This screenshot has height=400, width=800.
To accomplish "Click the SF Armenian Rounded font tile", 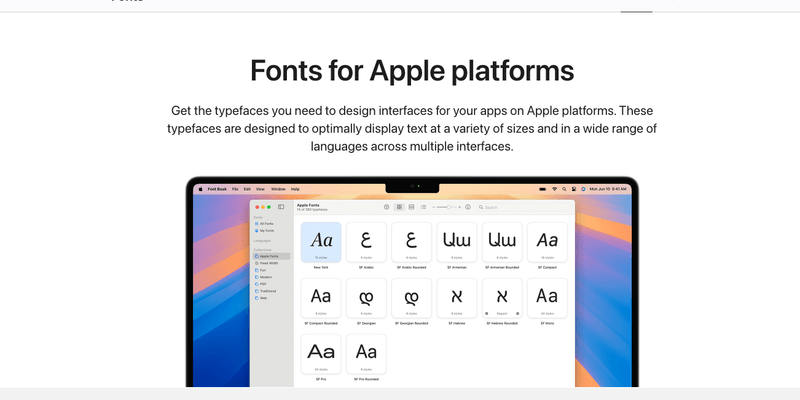I will pyautogui.click(x=502, y=242).
